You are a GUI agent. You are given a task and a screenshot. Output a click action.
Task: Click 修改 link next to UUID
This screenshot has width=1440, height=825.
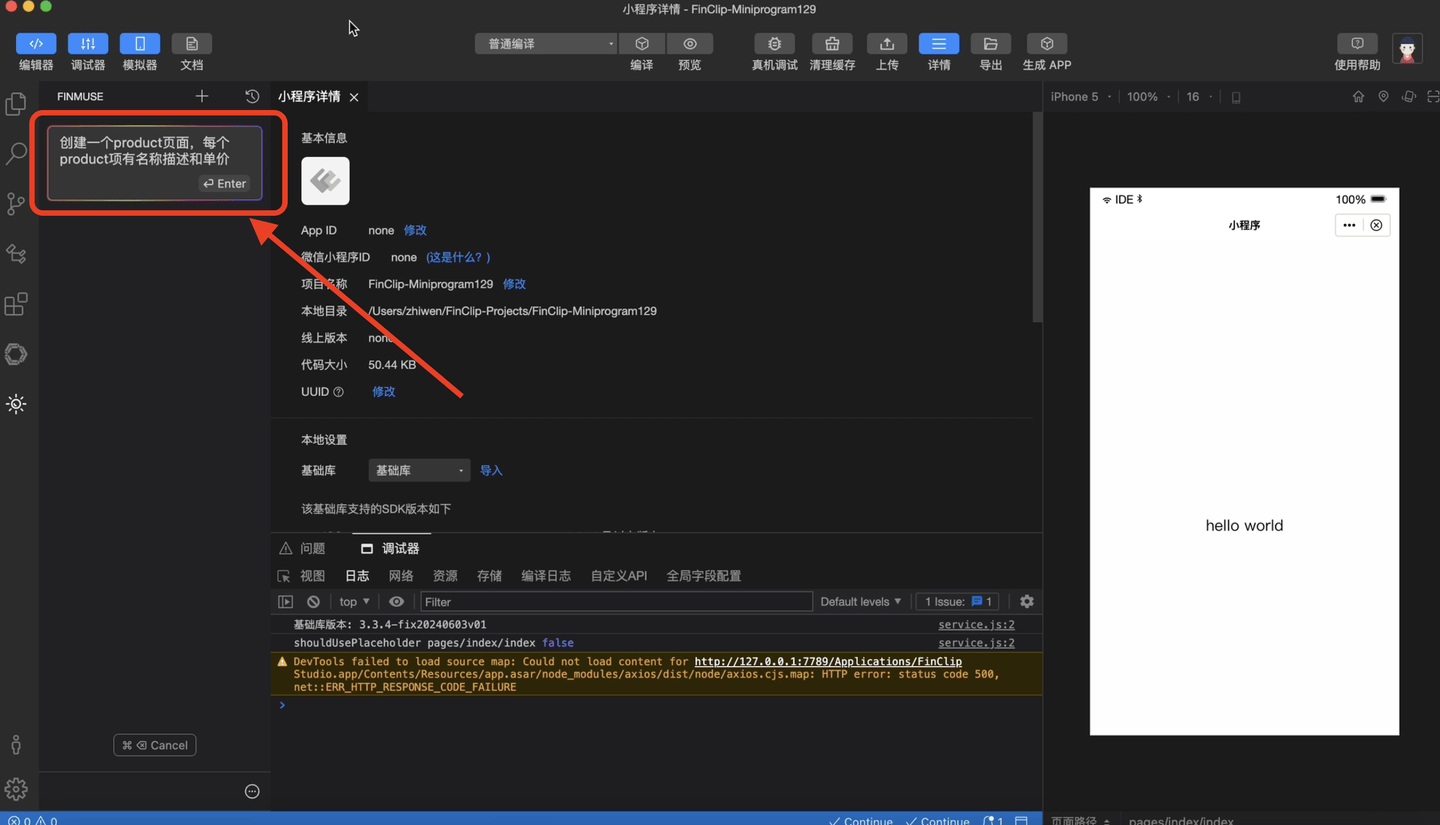tap(384, 391)
